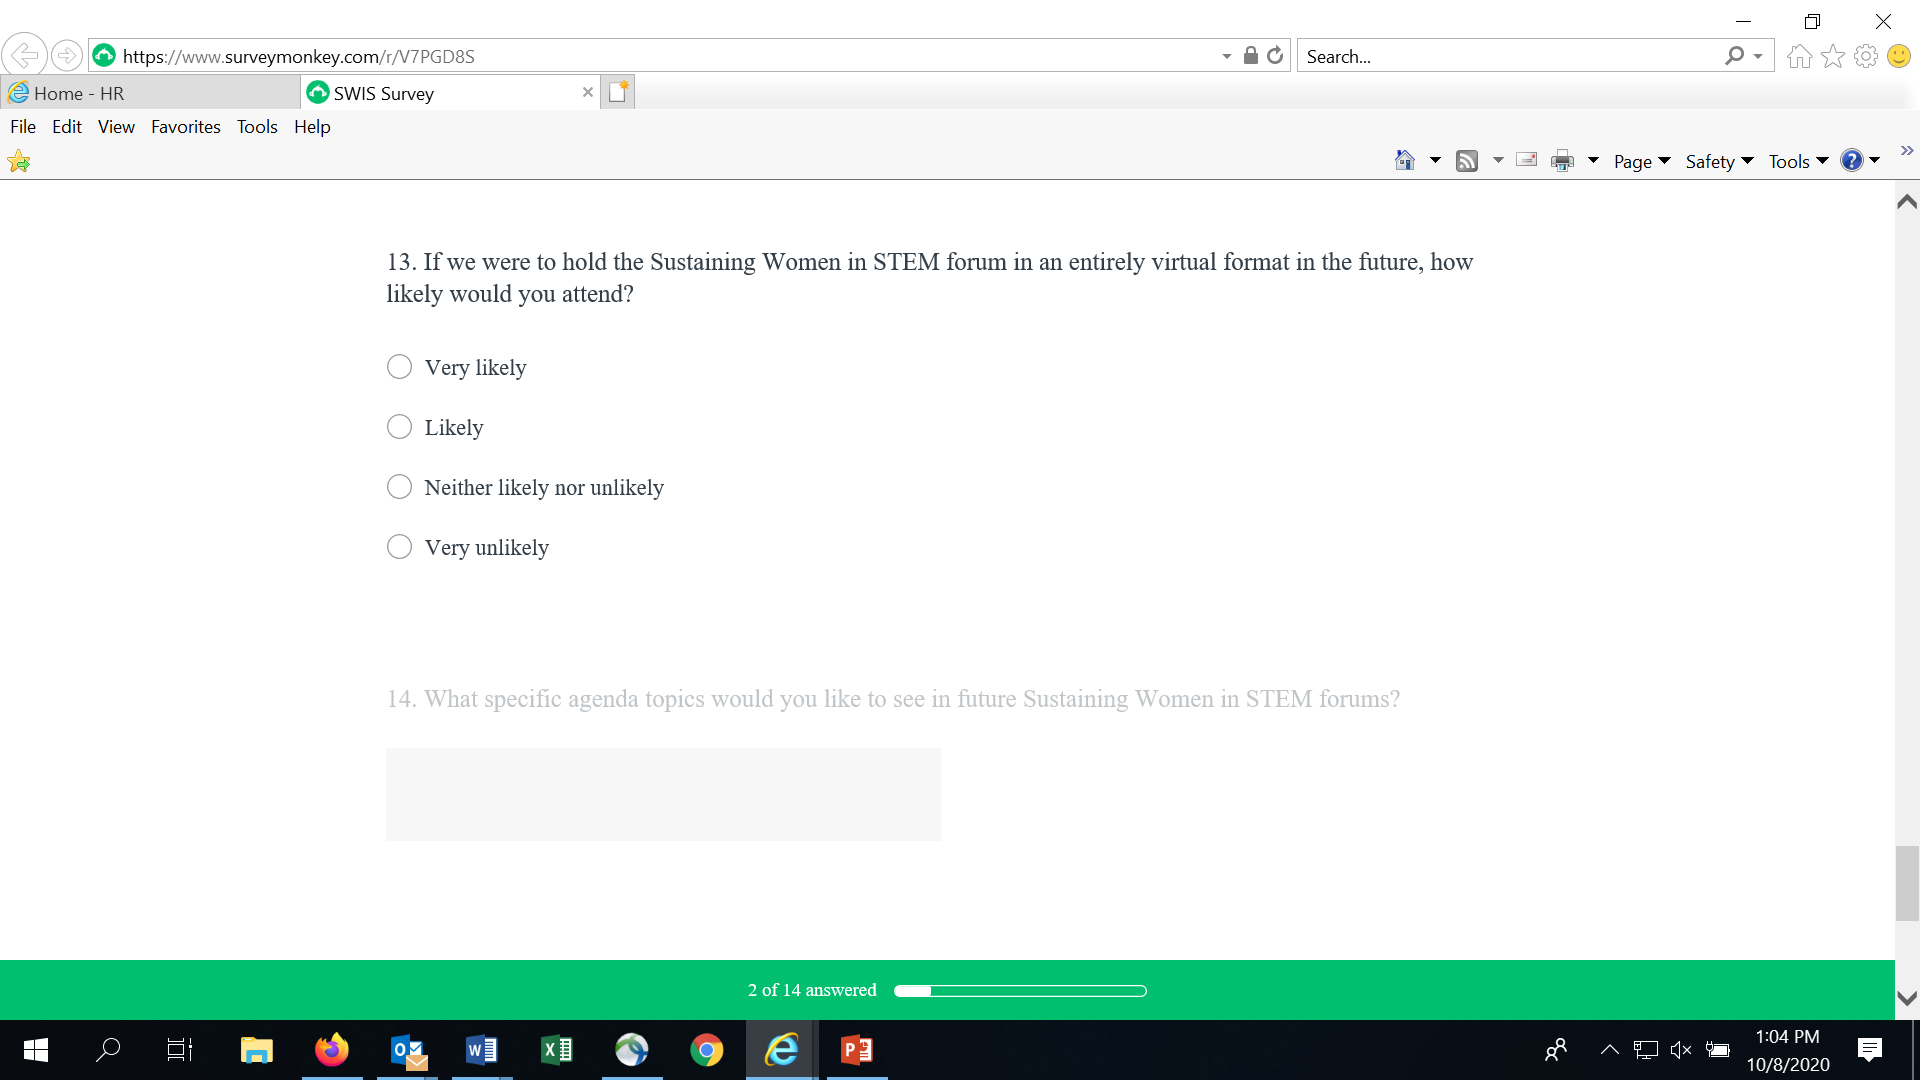The image size is (1920, 1080).
Task: Open the address bar dropdown arrow
Action: pyautogui.click(x=1227, y=57)
